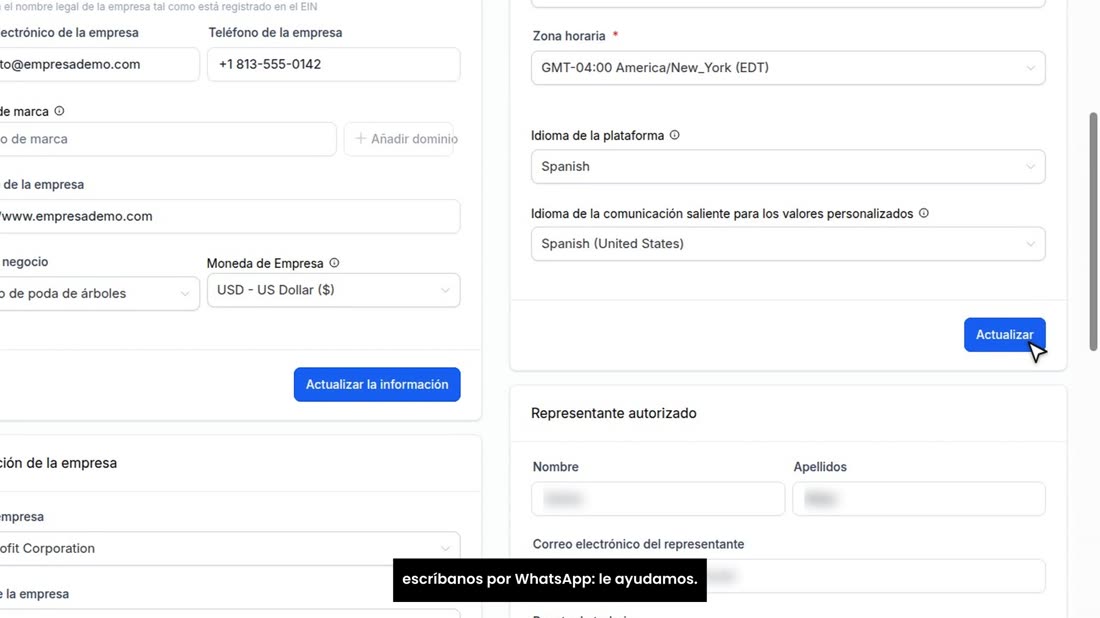
Task: Click the Añadir dominio button
Action: pos(398,139)
